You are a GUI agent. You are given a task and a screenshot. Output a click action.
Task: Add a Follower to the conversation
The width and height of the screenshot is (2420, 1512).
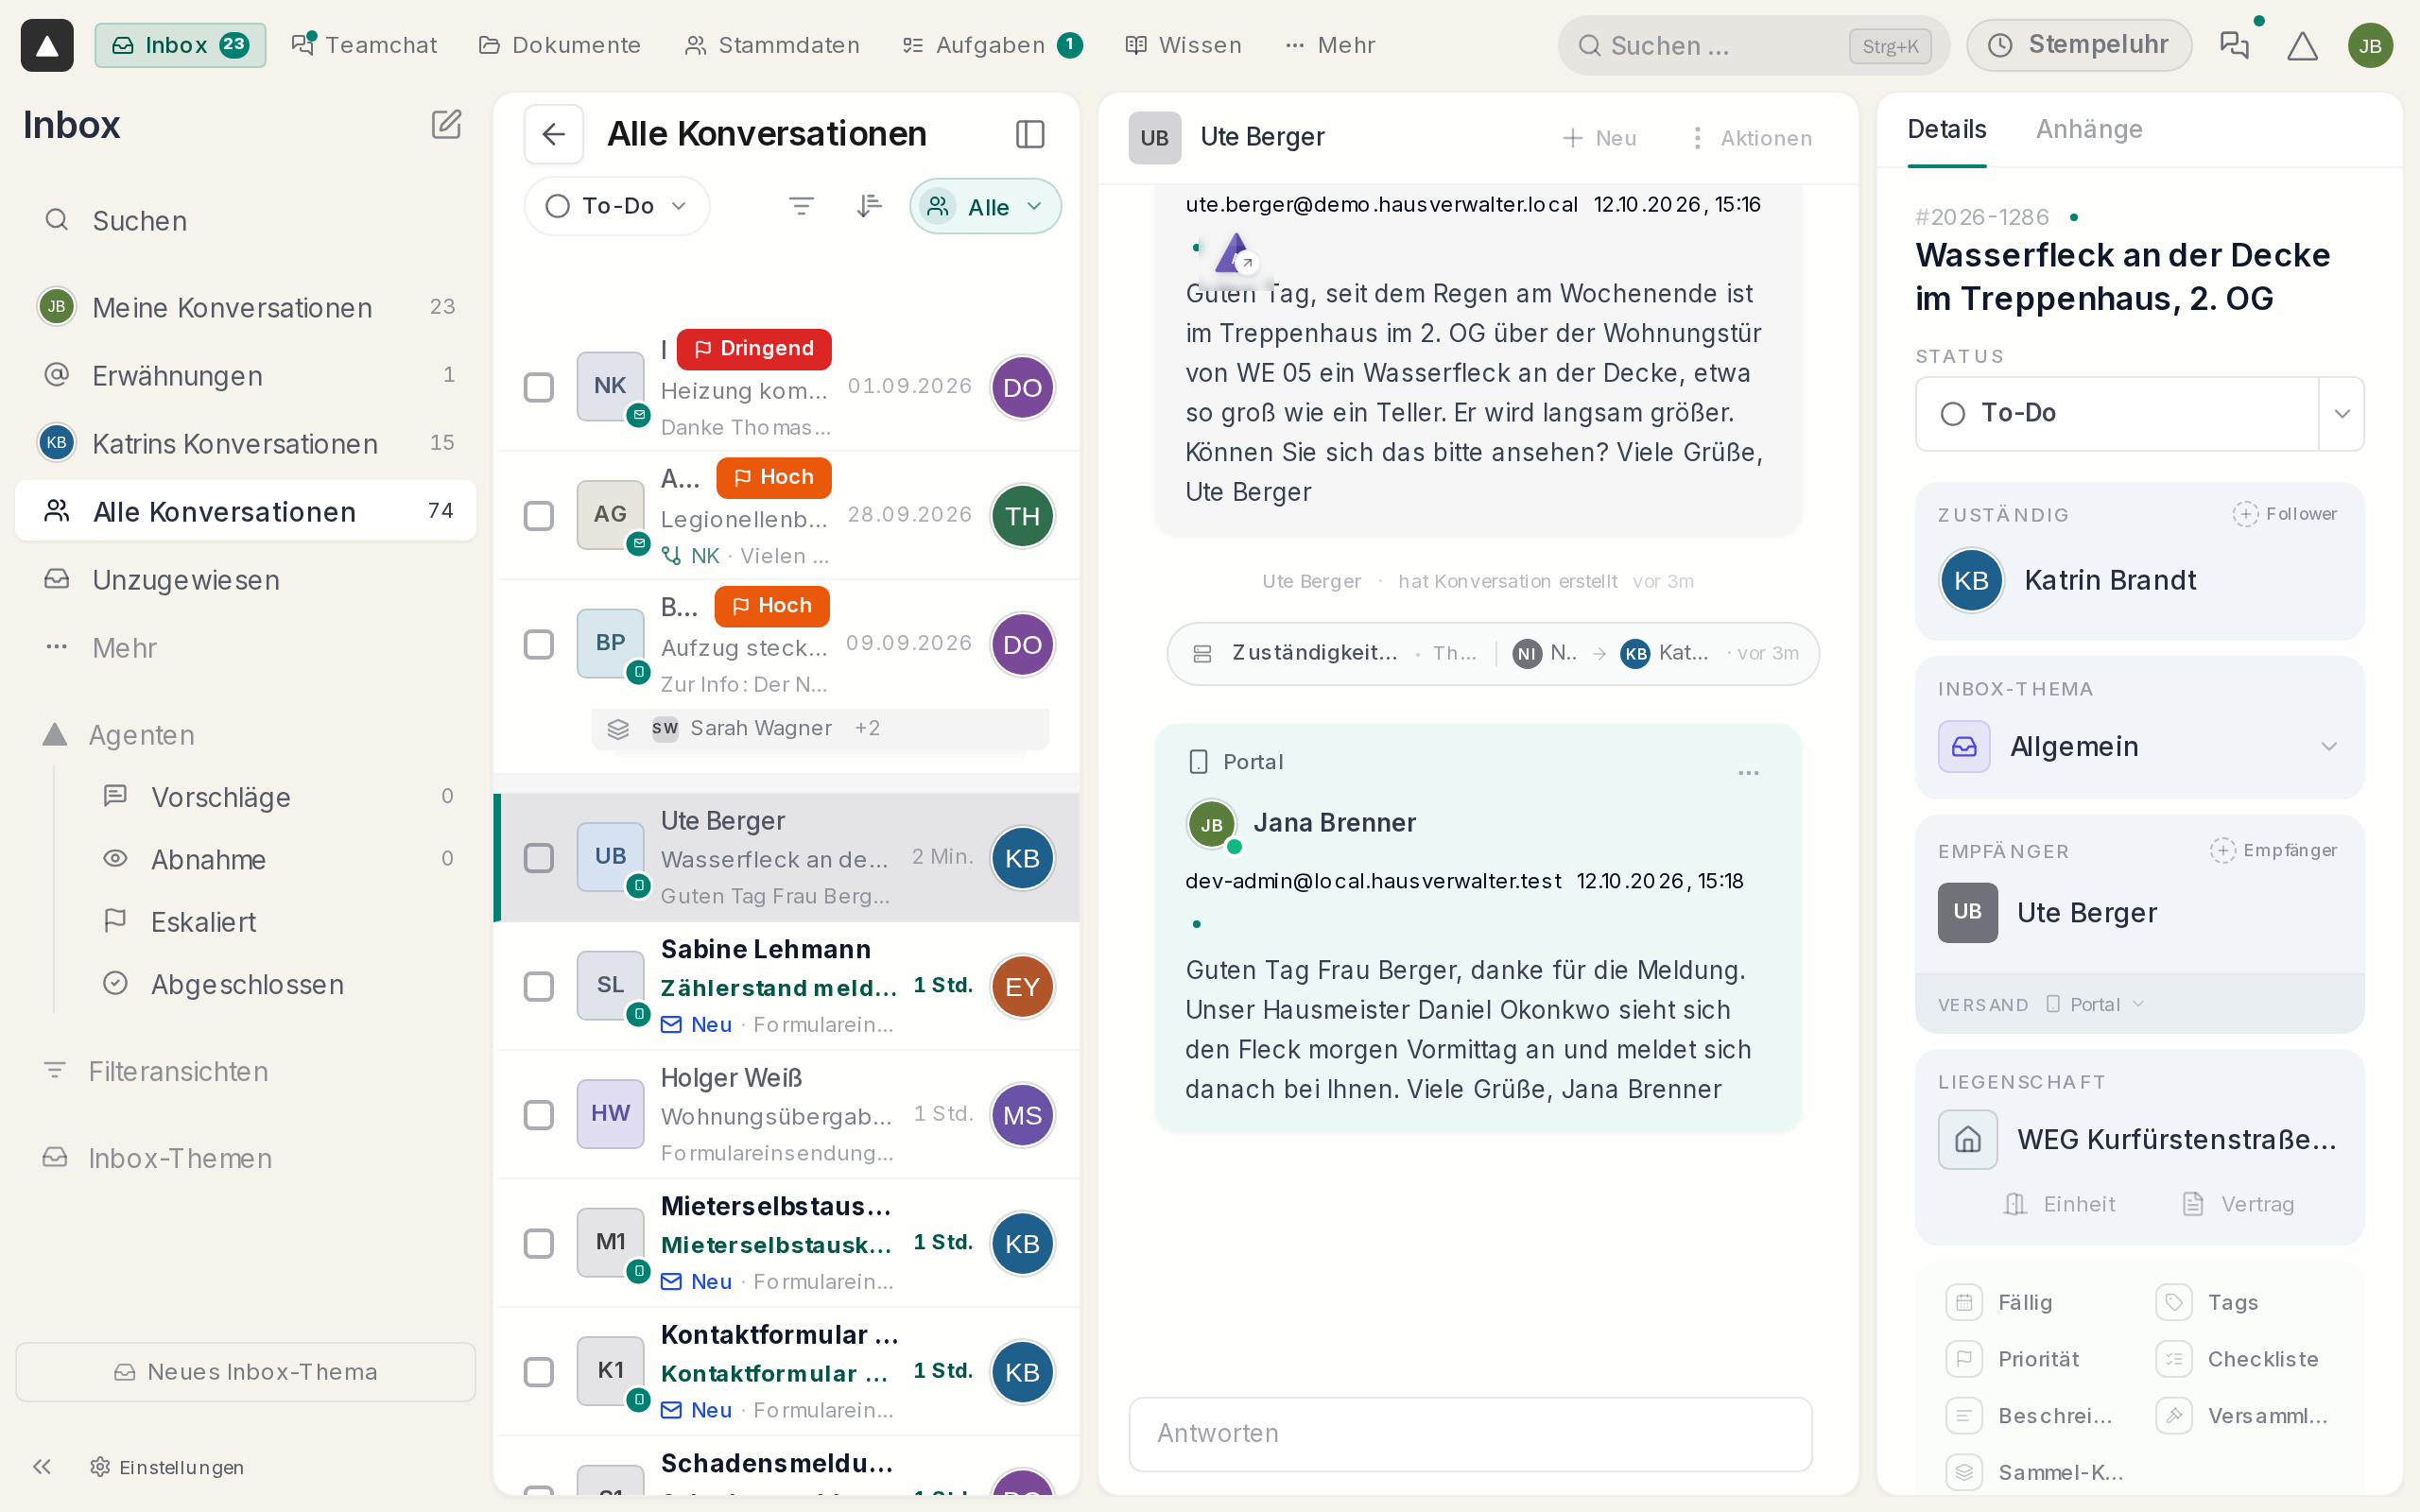coord(2284,514)
